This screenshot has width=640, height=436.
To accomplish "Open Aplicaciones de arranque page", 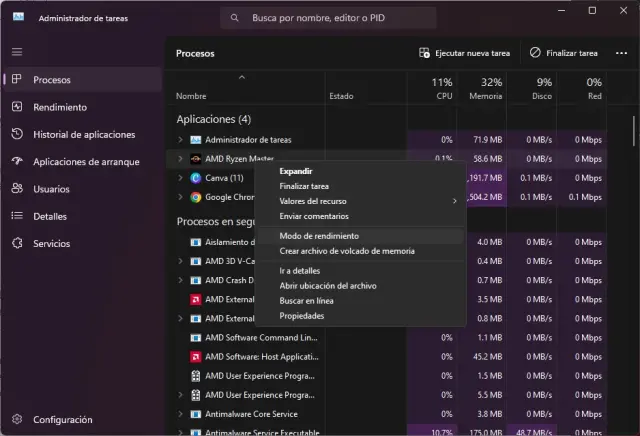I will pos(86,161).
